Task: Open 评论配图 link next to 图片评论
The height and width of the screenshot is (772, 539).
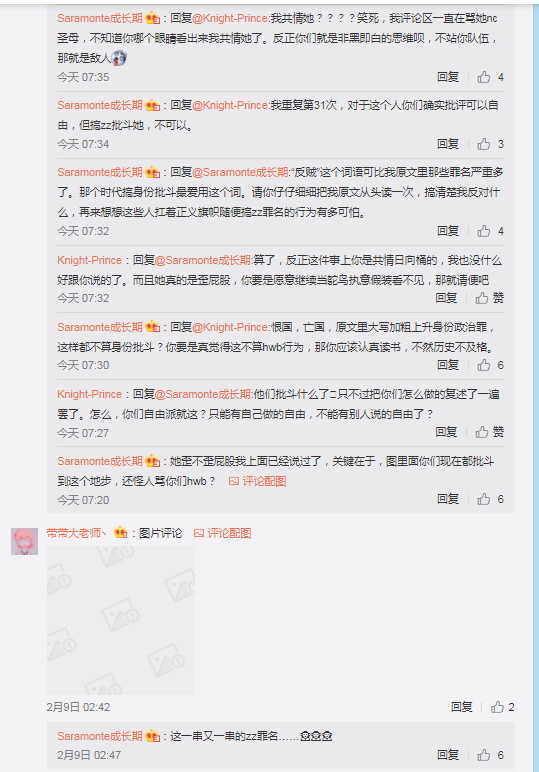Action: point(222,533)
